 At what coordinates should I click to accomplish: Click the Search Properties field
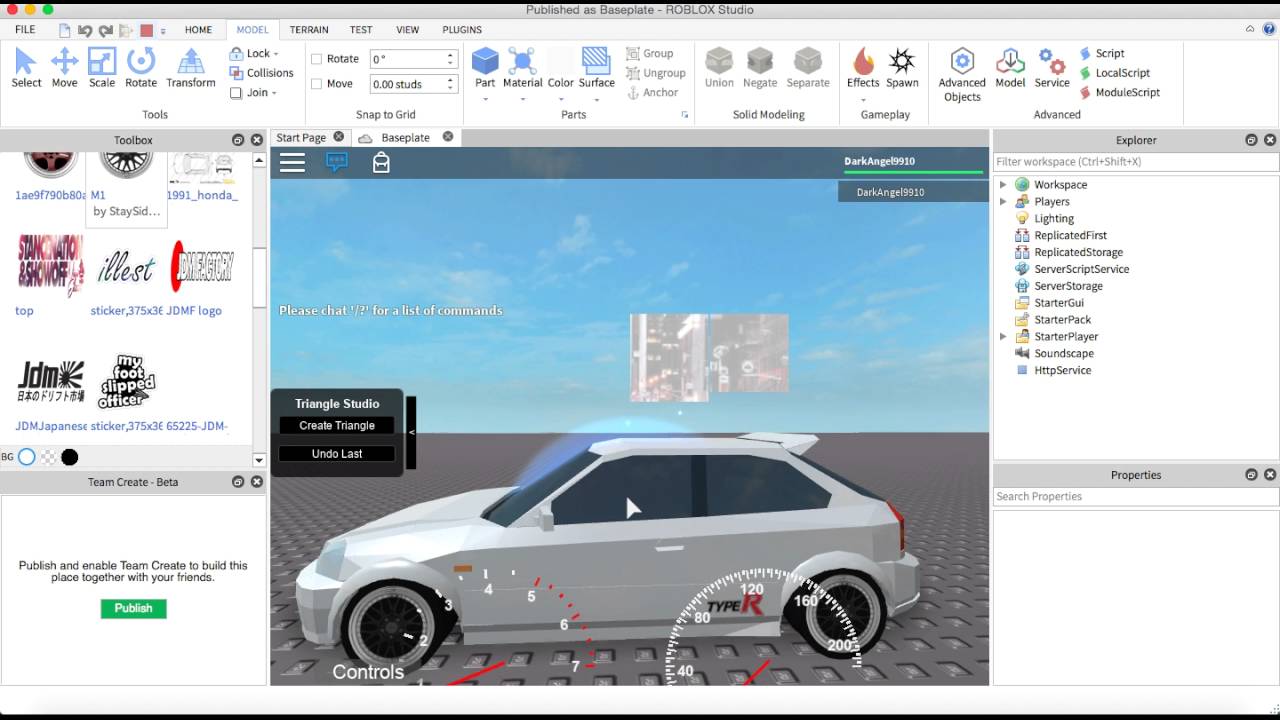click(1136, 496)
